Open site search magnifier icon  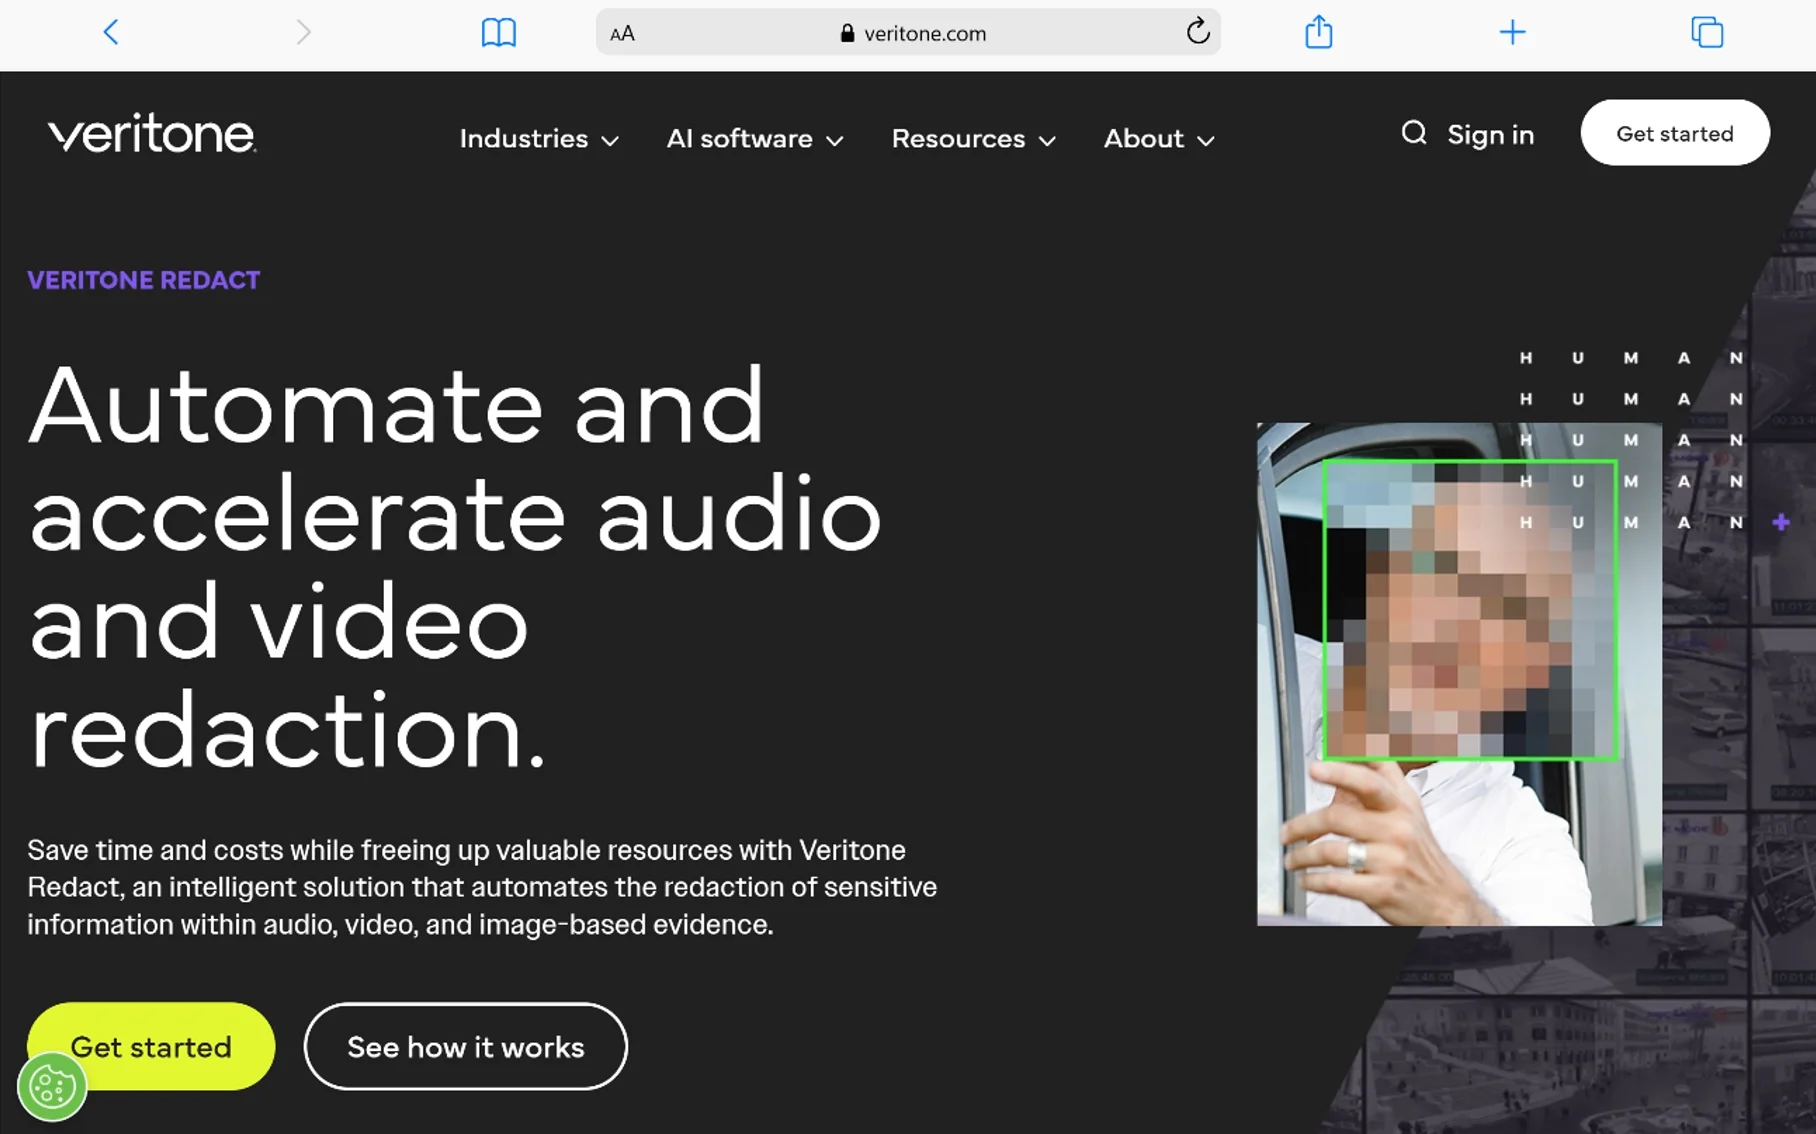coord(1413,132)
